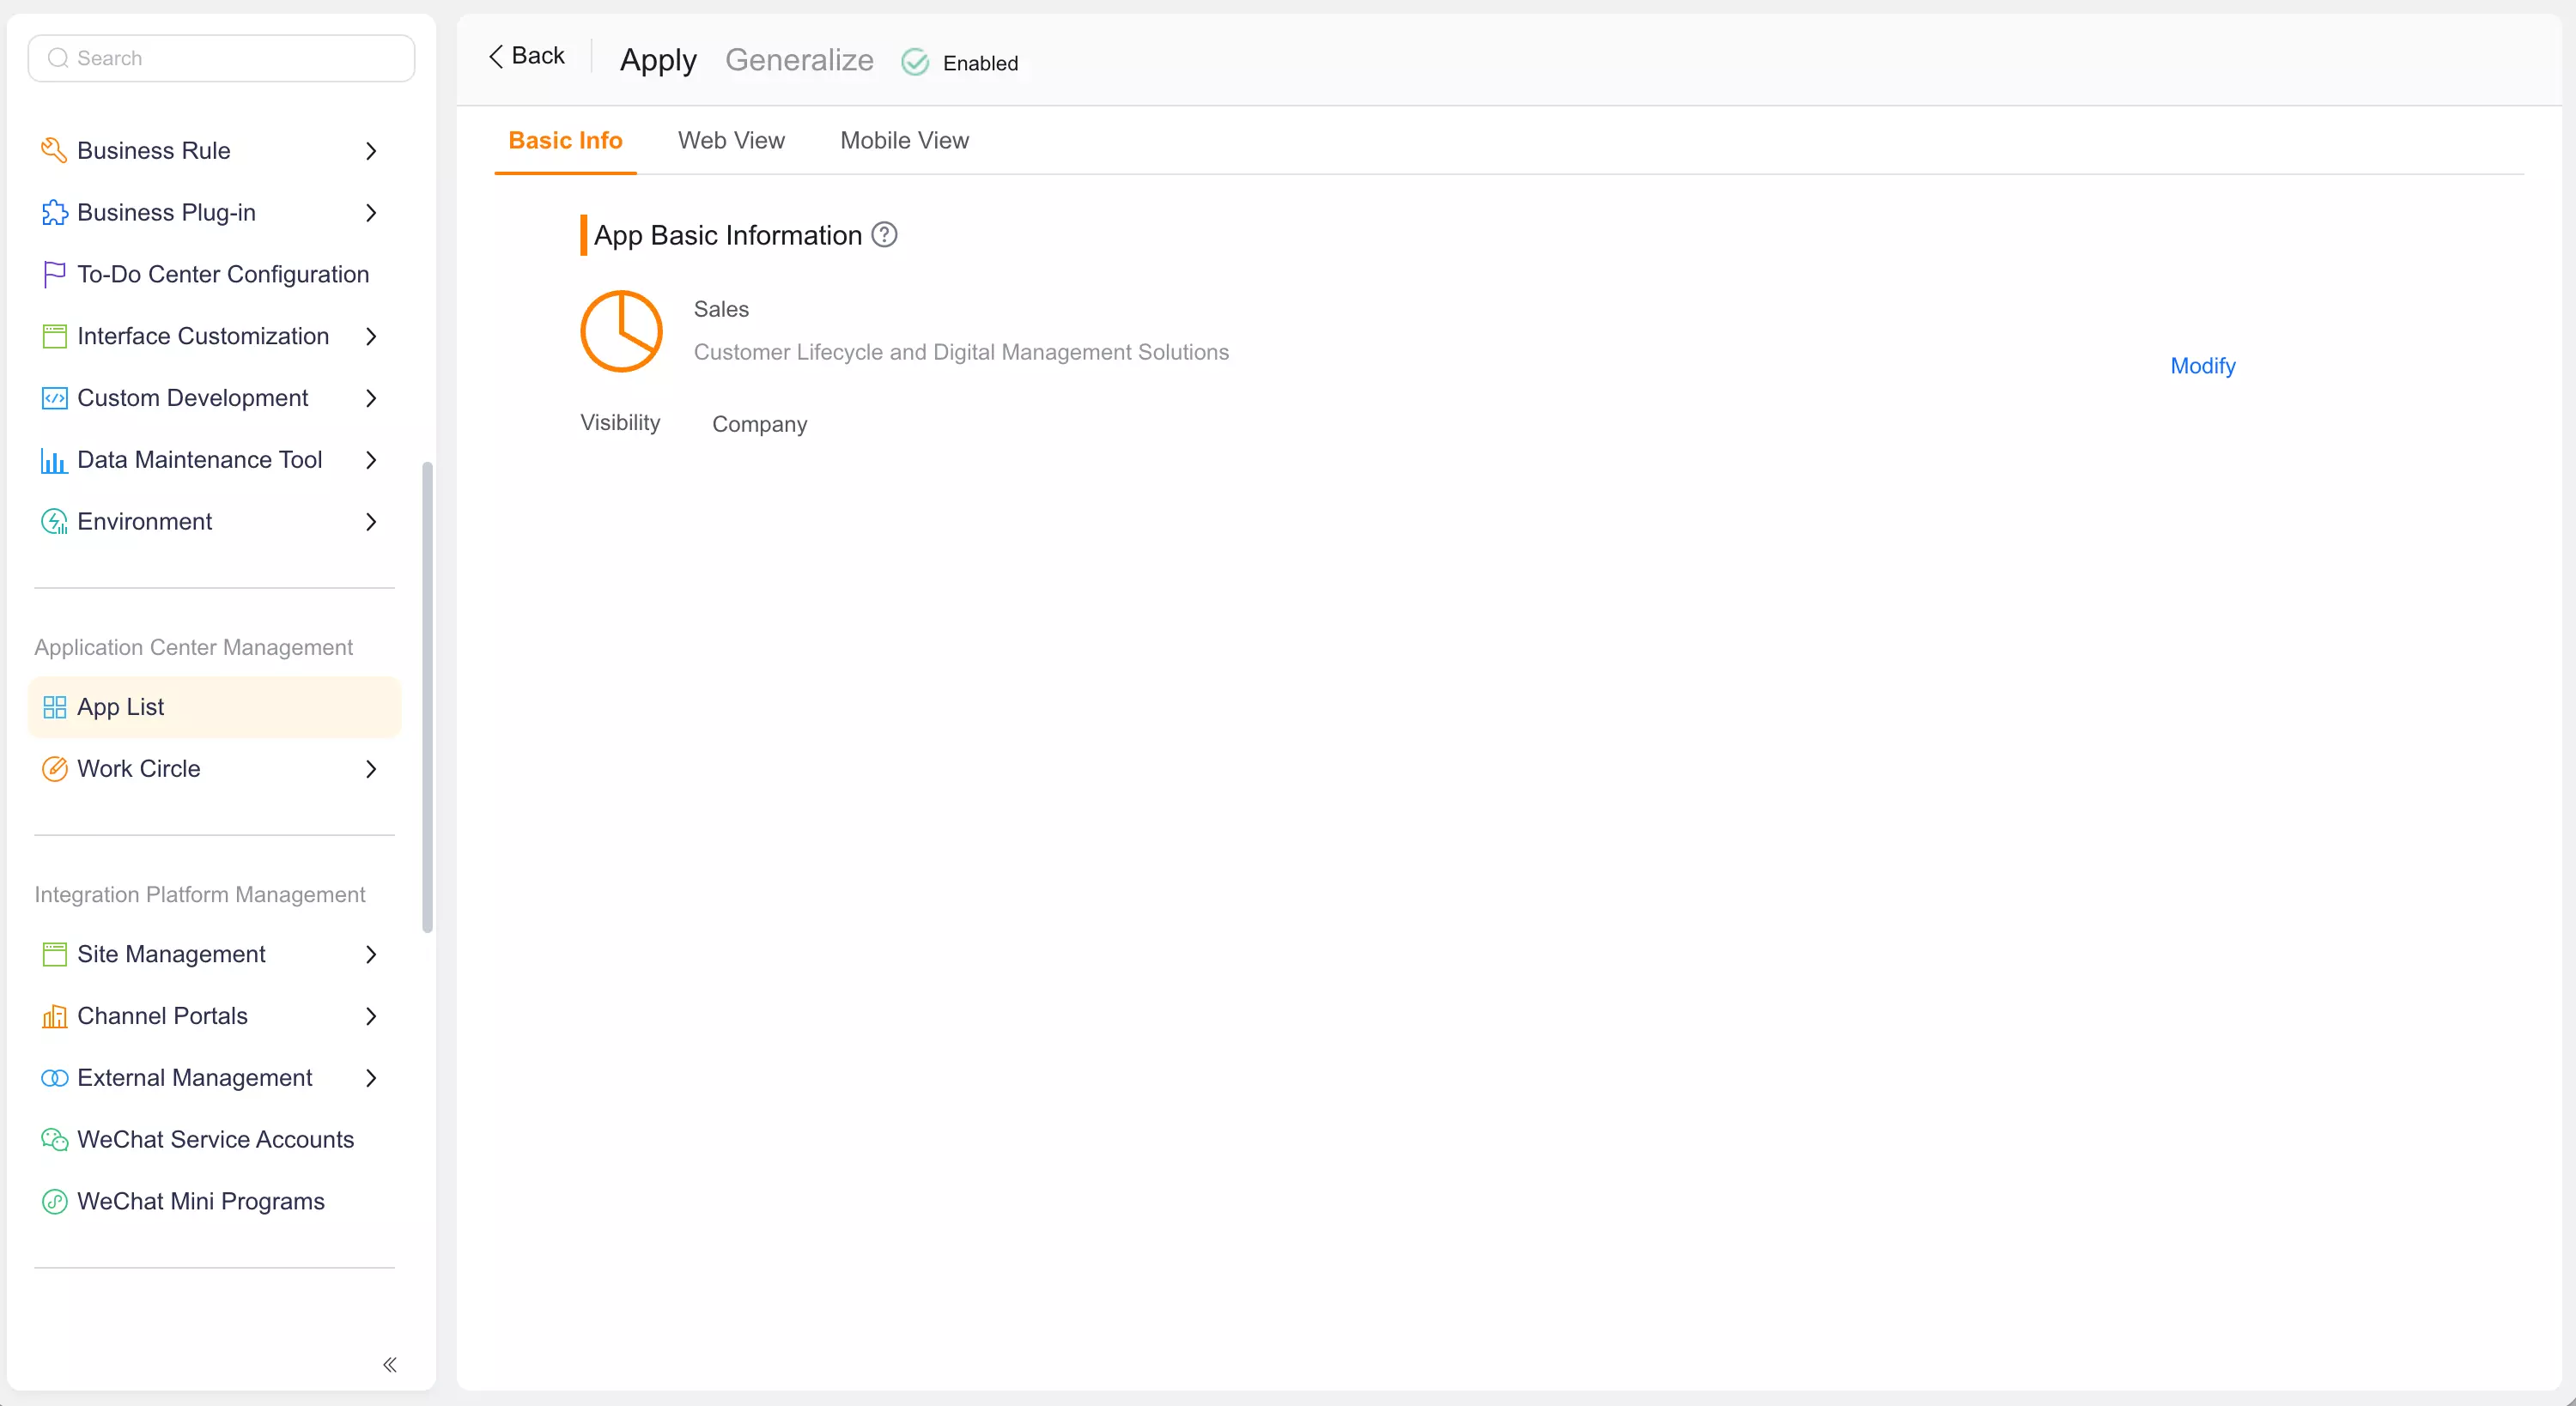This screenshot has width=2576, height=1406.
Task: Expand the Work Circle chevron
Action: (371, 769)
